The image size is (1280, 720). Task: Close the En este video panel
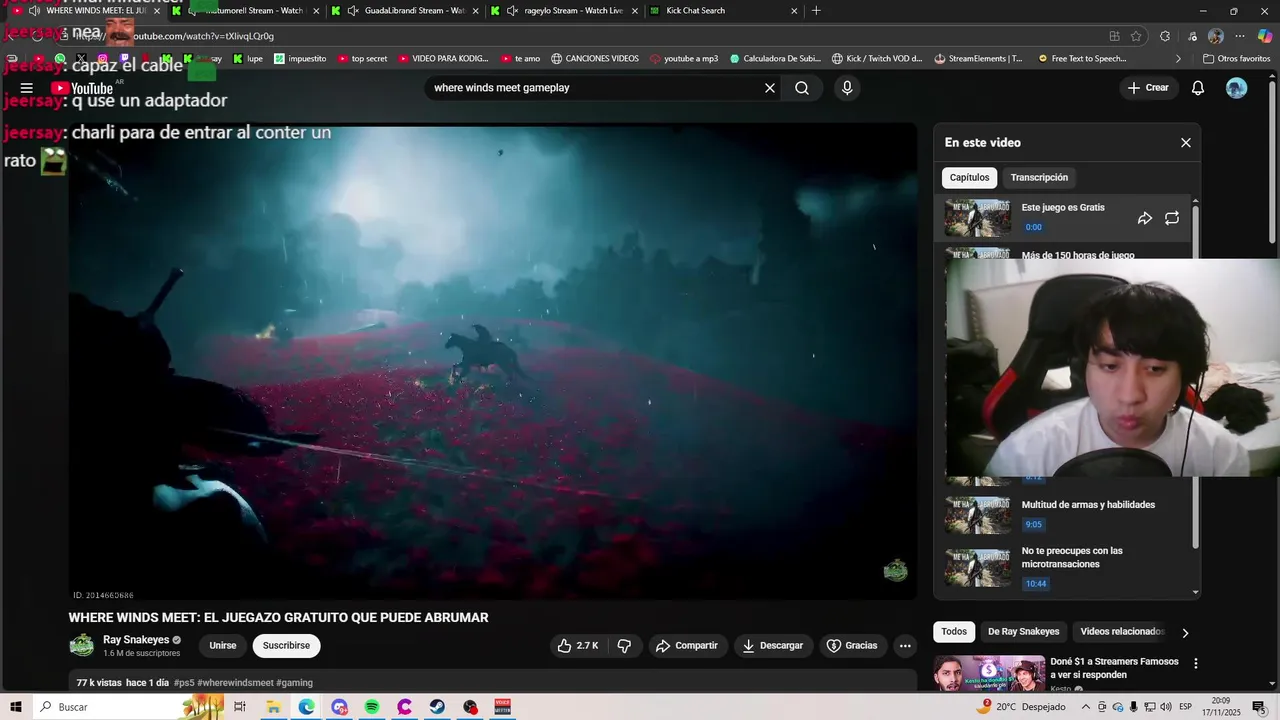click(x=1186, y=143)
